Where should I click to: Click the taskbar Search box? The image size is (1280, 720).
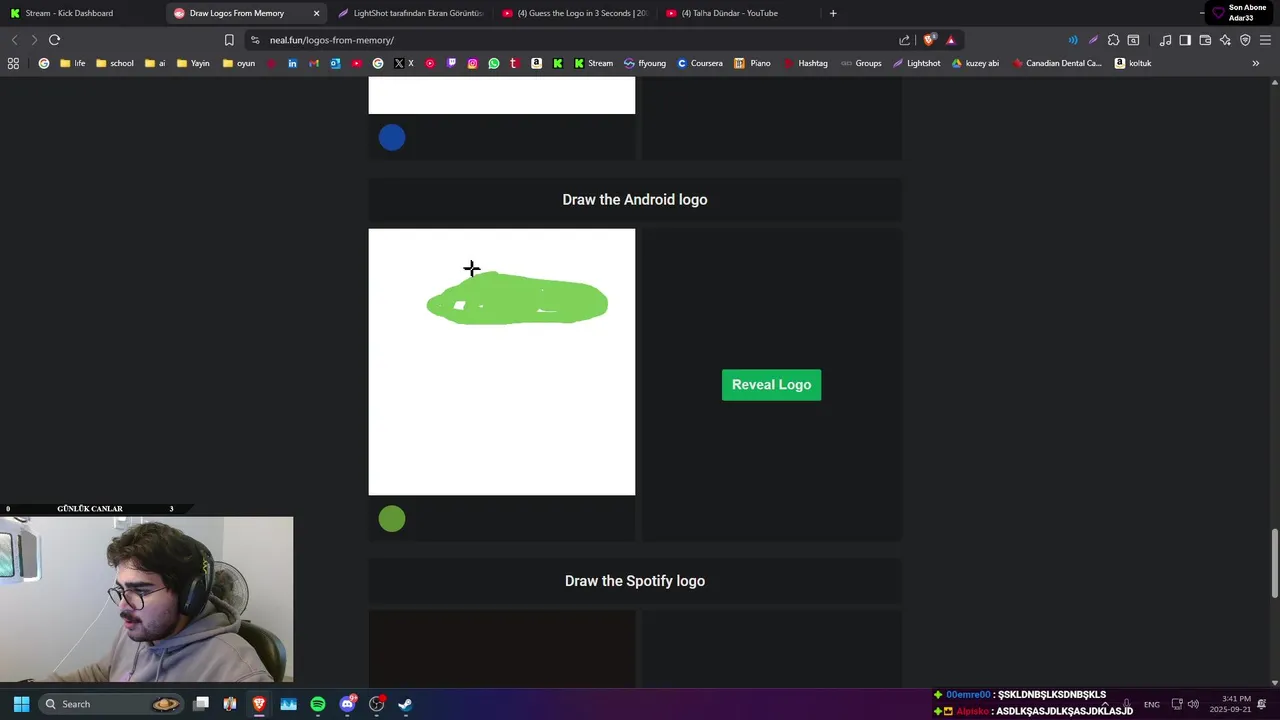click(112, 704)
